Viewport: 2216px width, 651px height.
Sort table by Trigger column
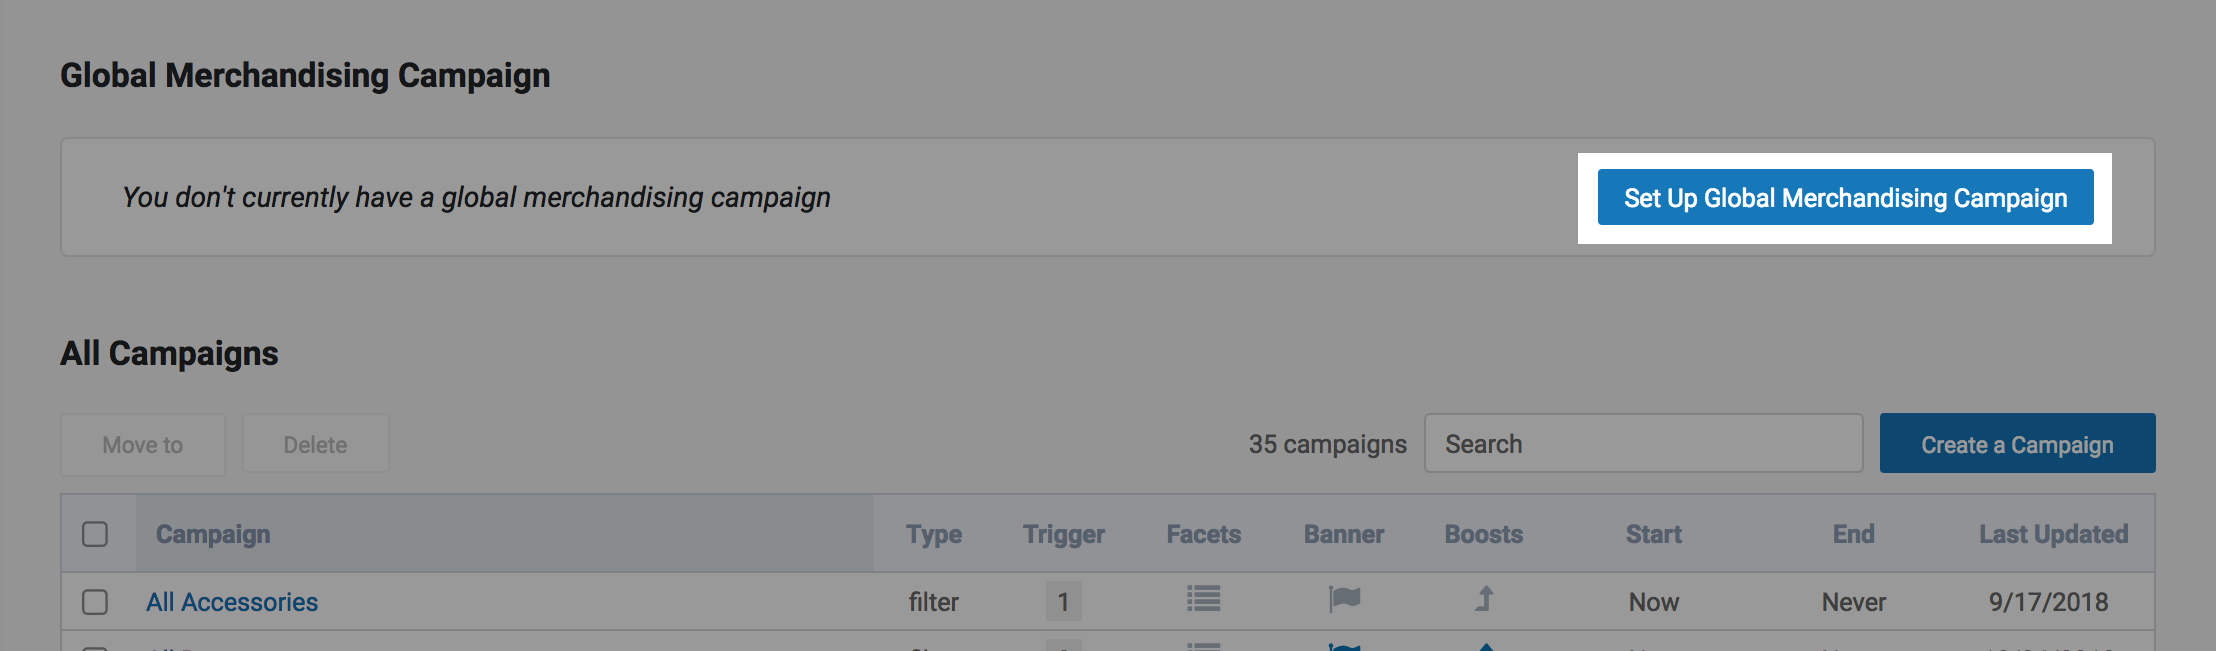[1063, 534]
